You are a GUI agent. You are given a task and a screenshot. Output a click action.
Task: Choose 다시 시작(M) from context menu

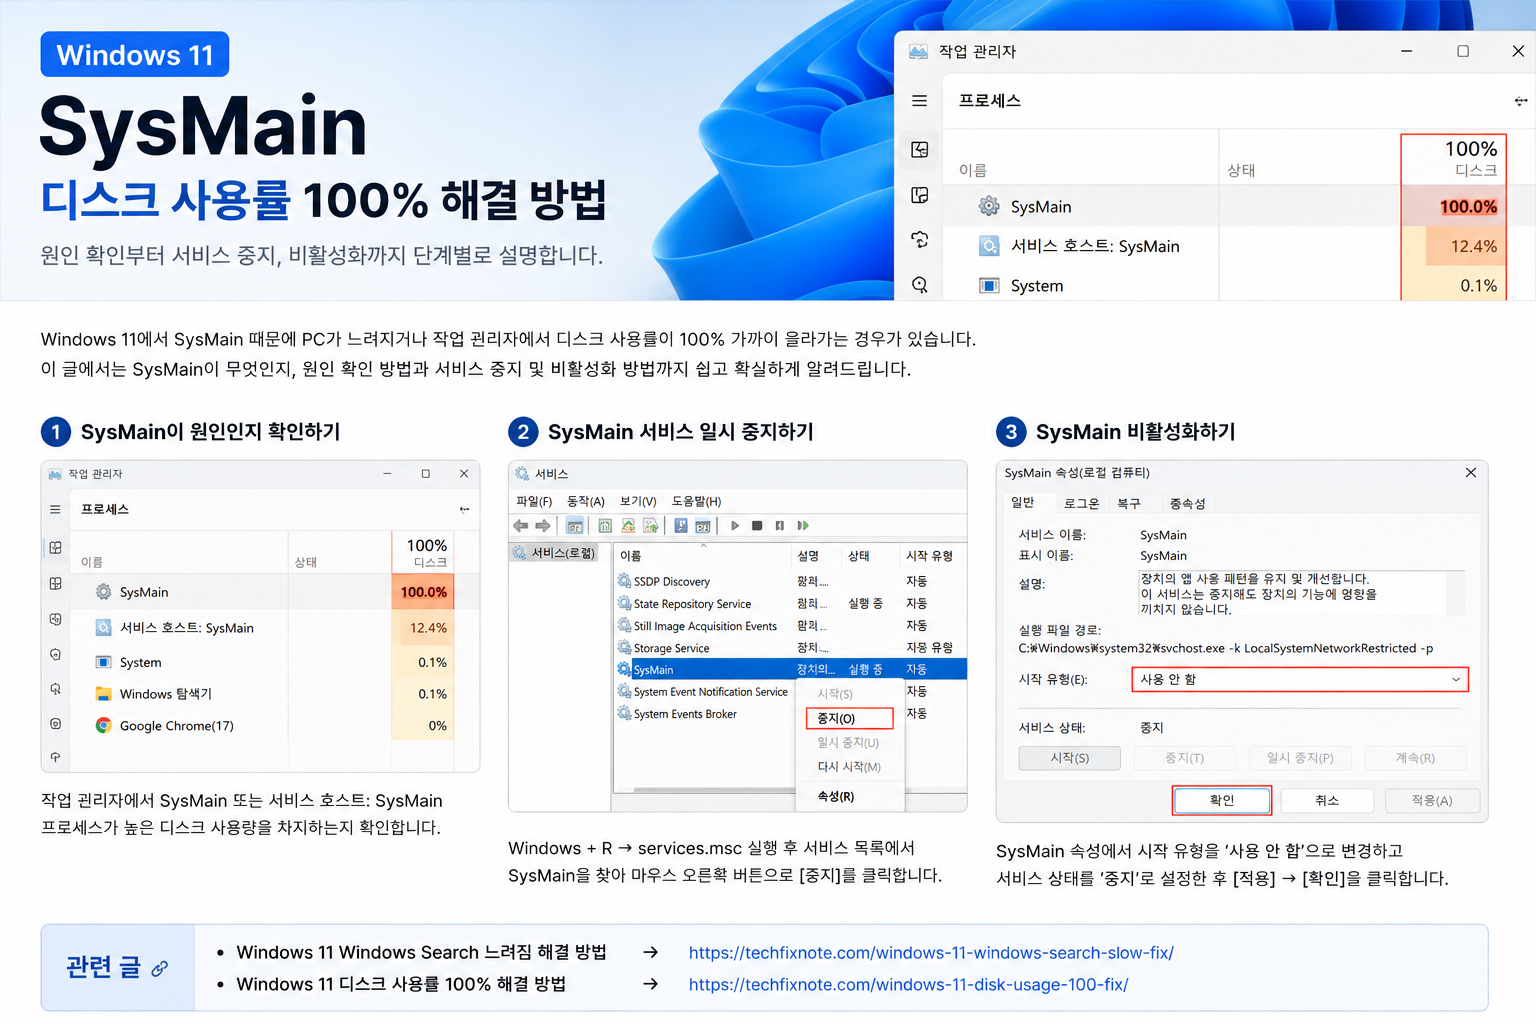[849, 767]
